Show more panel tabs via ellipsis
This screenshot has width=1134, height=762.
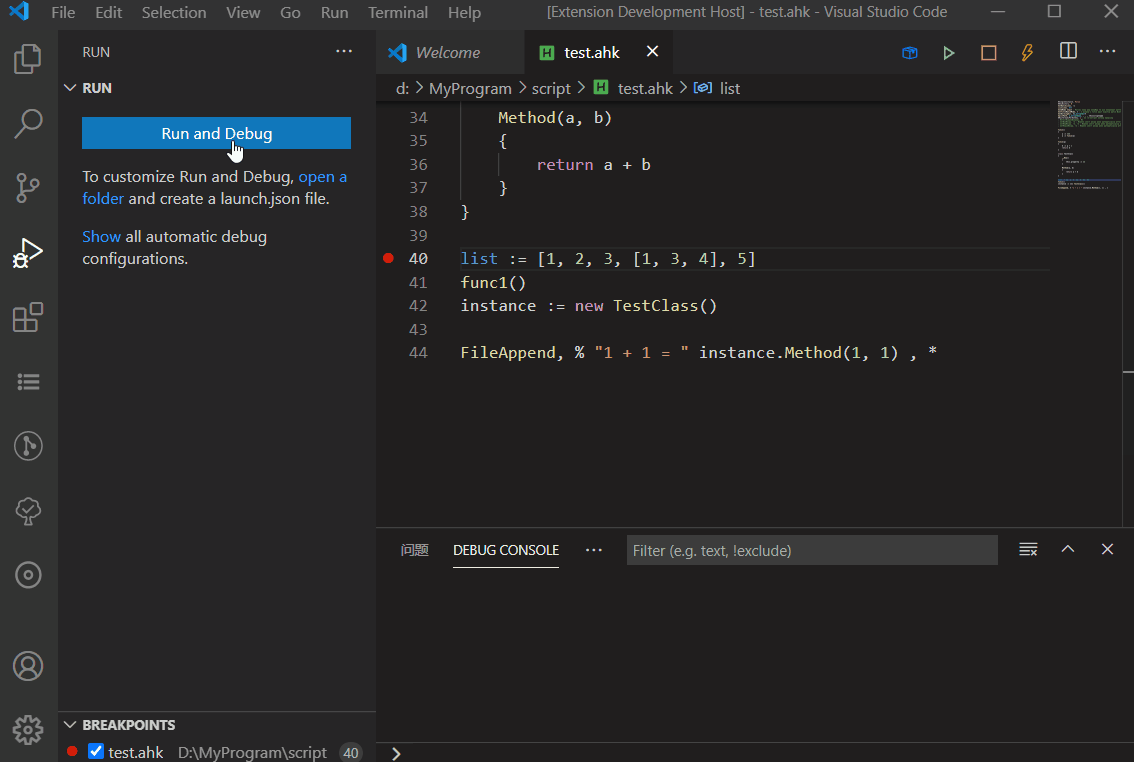[594, 550]
